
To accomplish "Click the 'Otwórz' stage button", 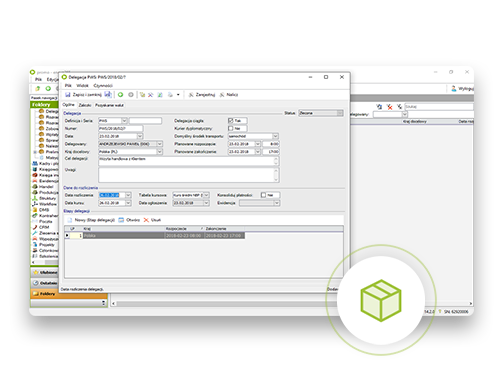I will pos(129,220).
